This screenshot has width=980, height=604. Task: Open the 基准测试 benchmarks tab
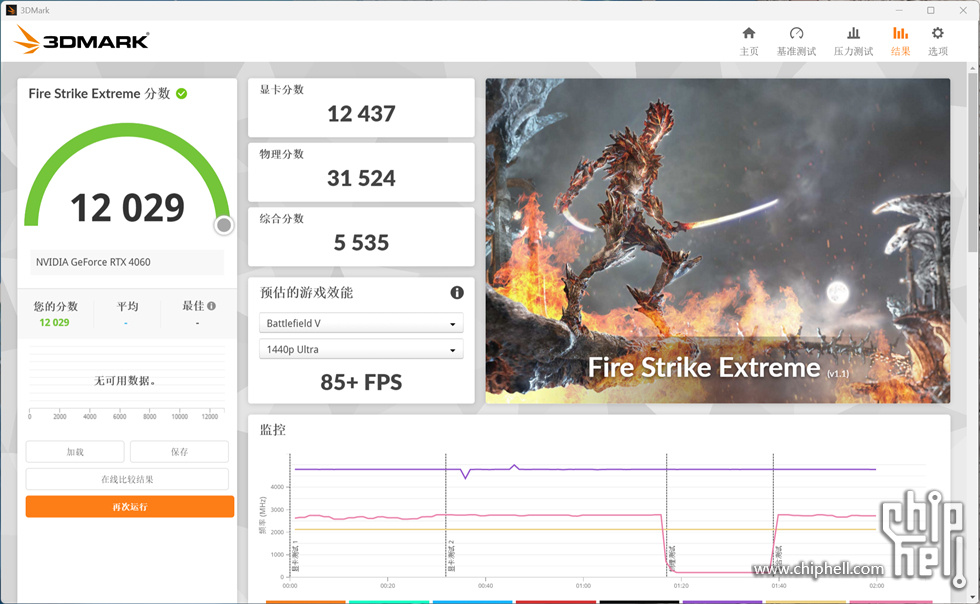coord(796,41)
